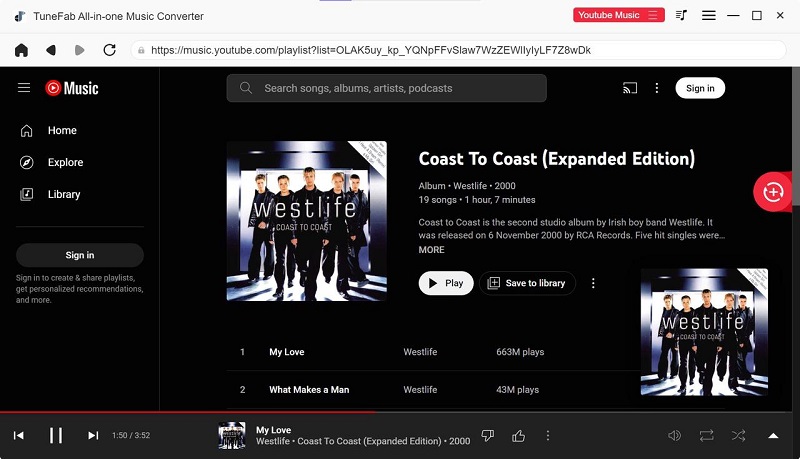Click the sidebar Sign in button

pos(80,255)
